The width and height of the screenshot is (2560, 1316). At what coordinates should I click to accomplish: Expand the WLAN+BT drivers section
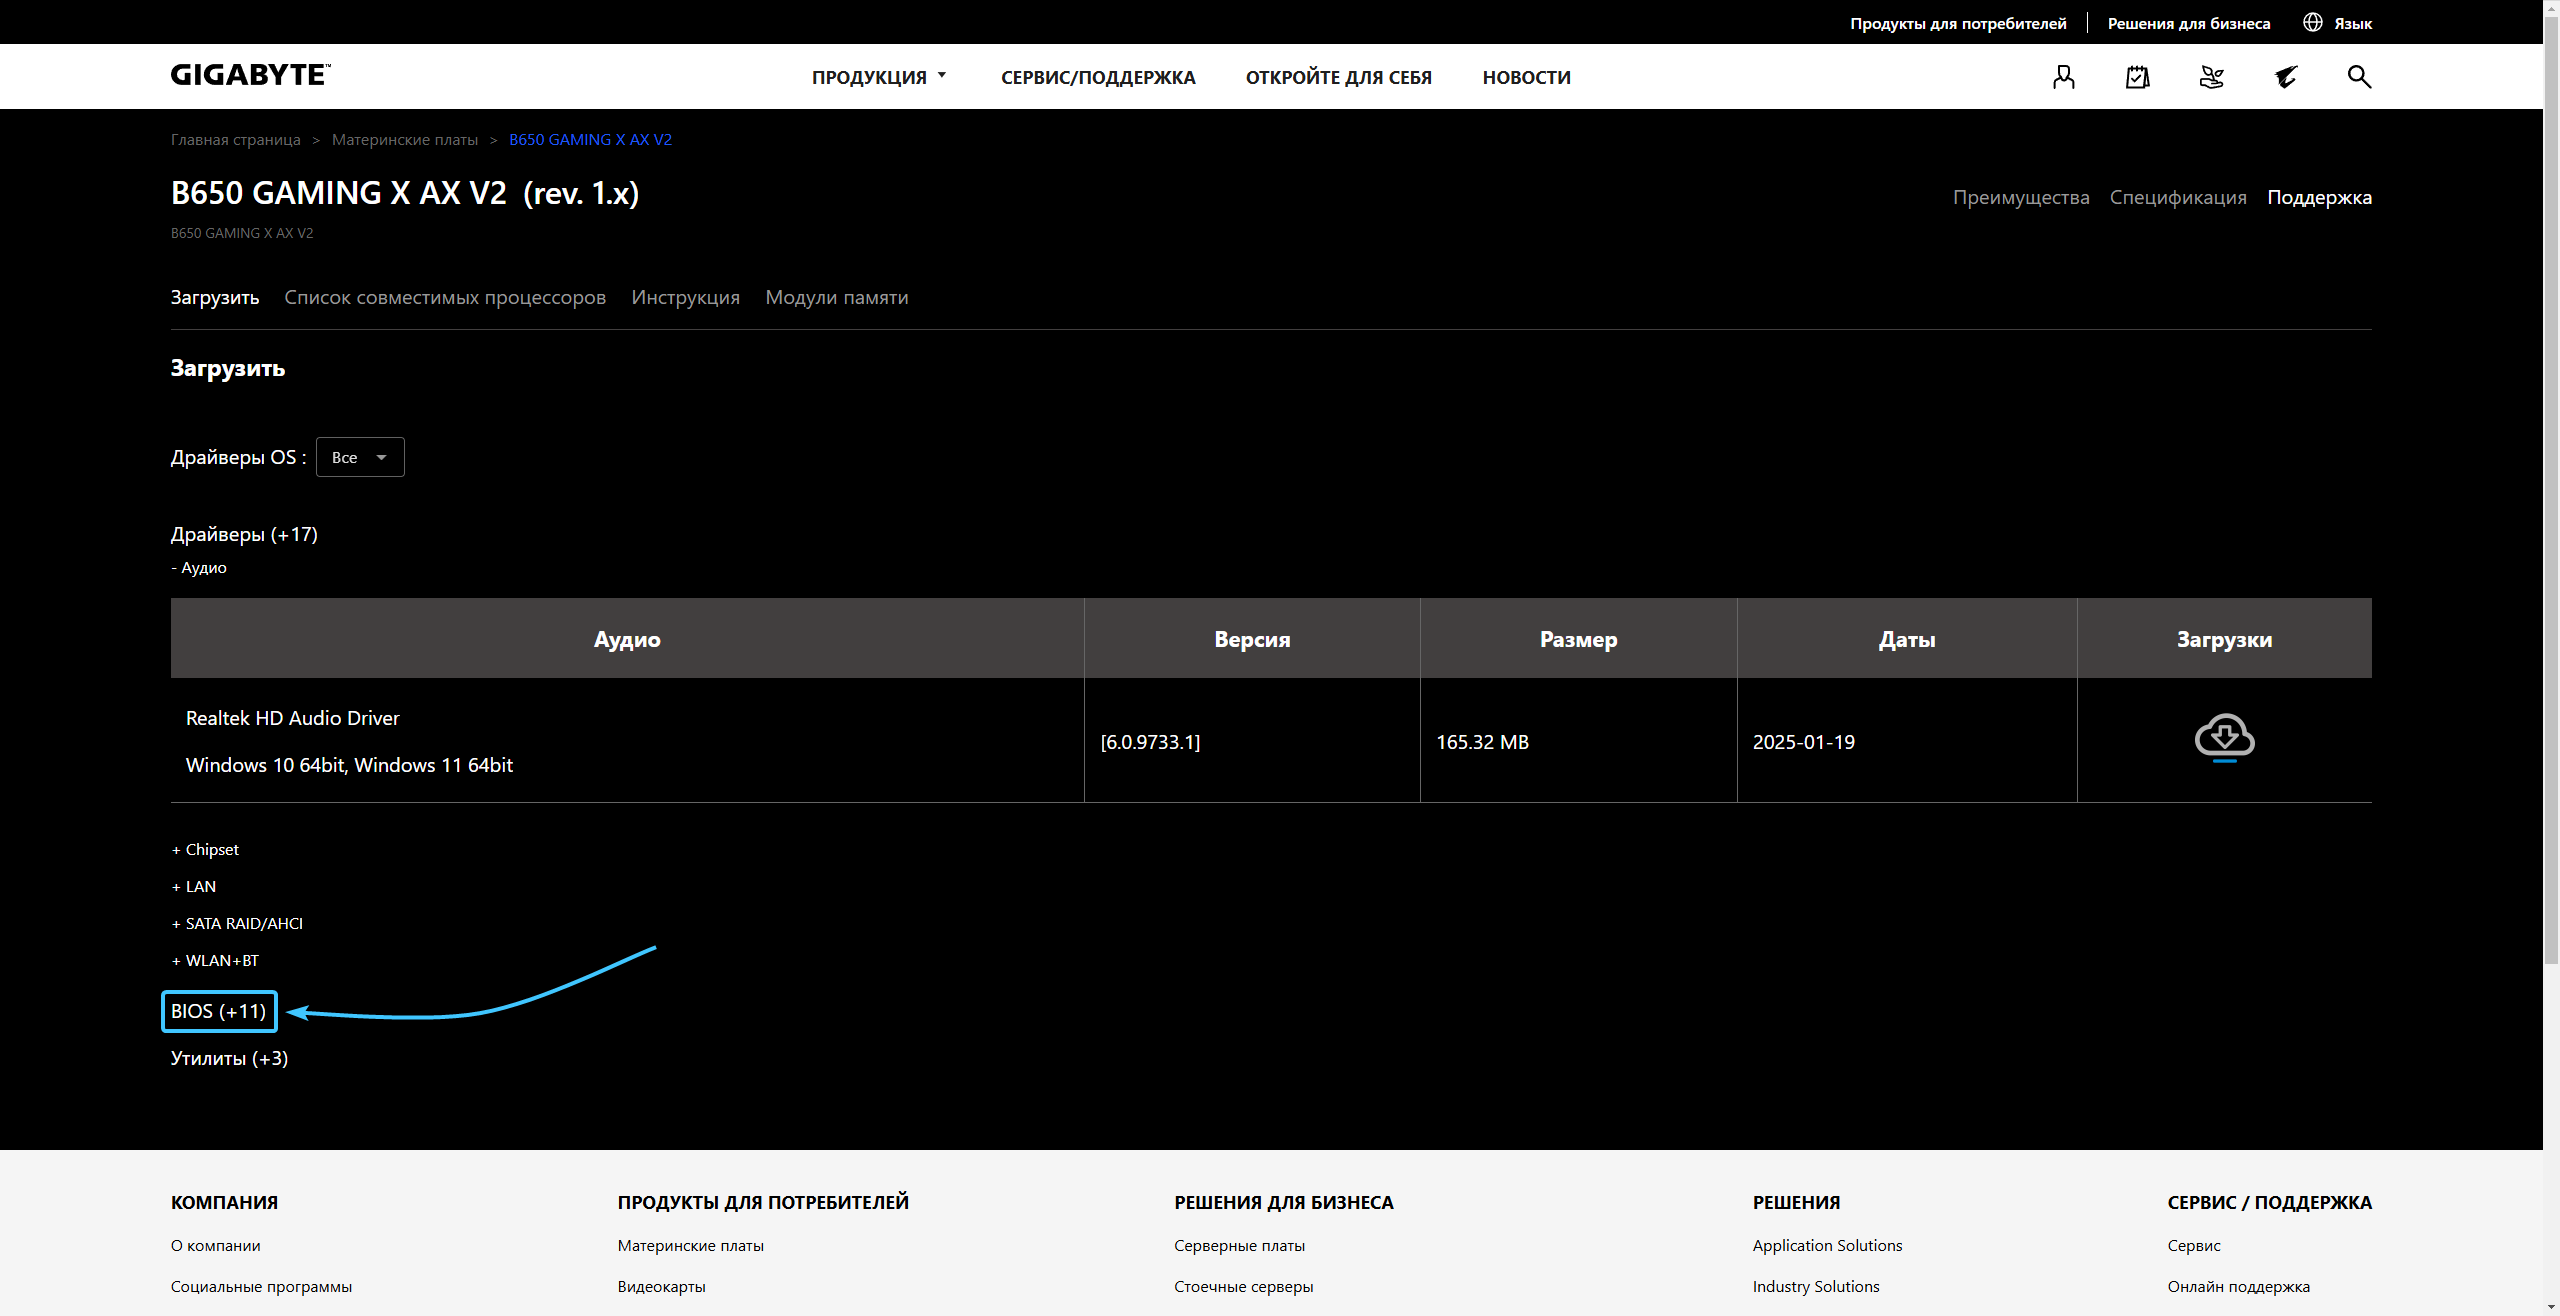pyautogui.click(x=216, y=960)
